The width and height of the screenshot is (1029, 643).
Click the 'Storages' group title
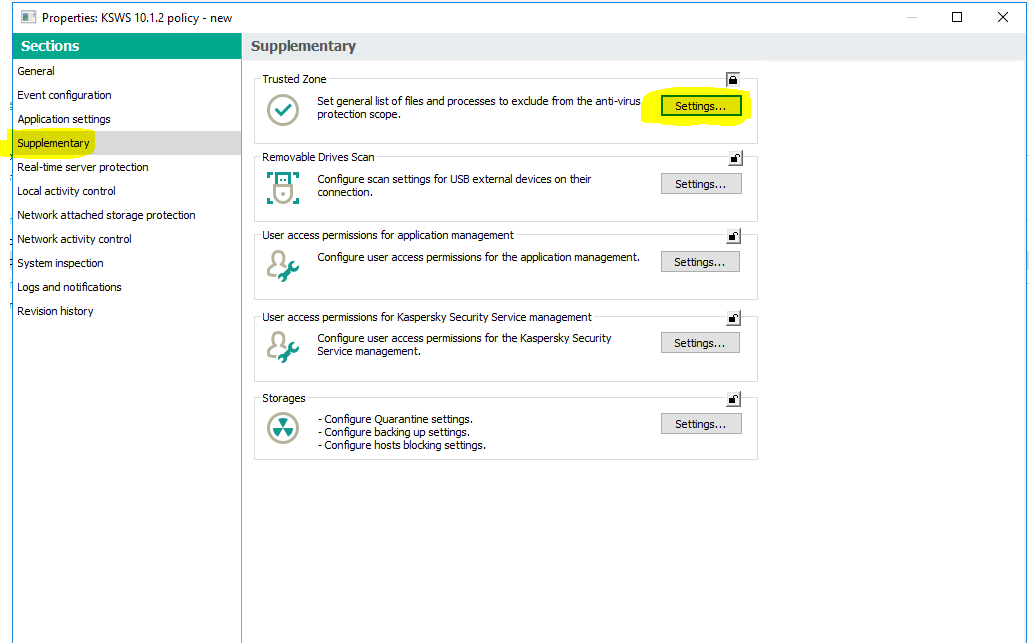pyautogui.click(x=284, y=398)
